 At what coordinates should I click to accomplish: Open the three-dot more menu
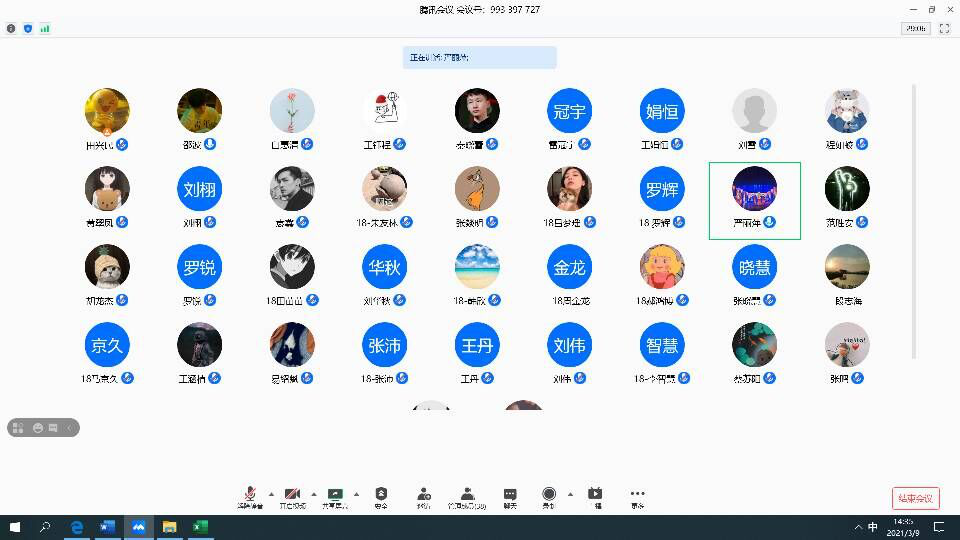(x=637, y=494)
